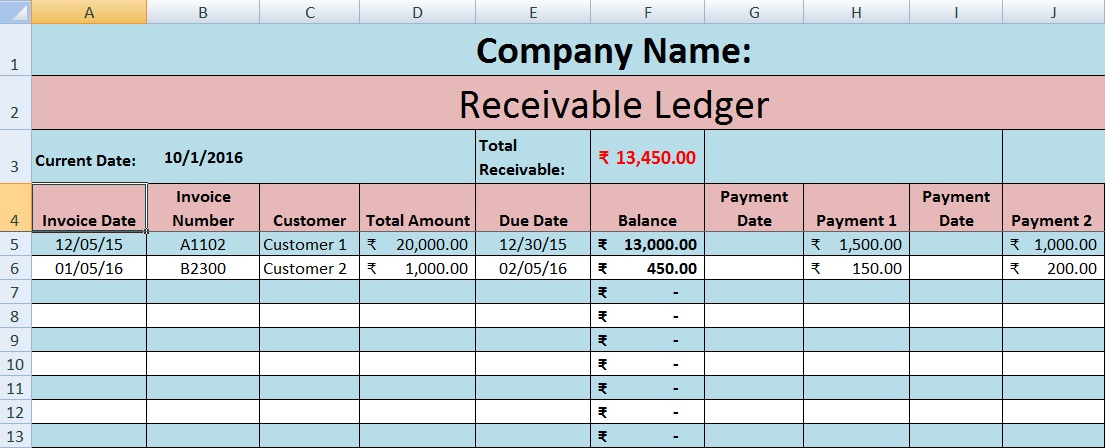Click the 'Receivable Ledger' heading cell
The image size is (1105, 448).
[x=568, y=103]
